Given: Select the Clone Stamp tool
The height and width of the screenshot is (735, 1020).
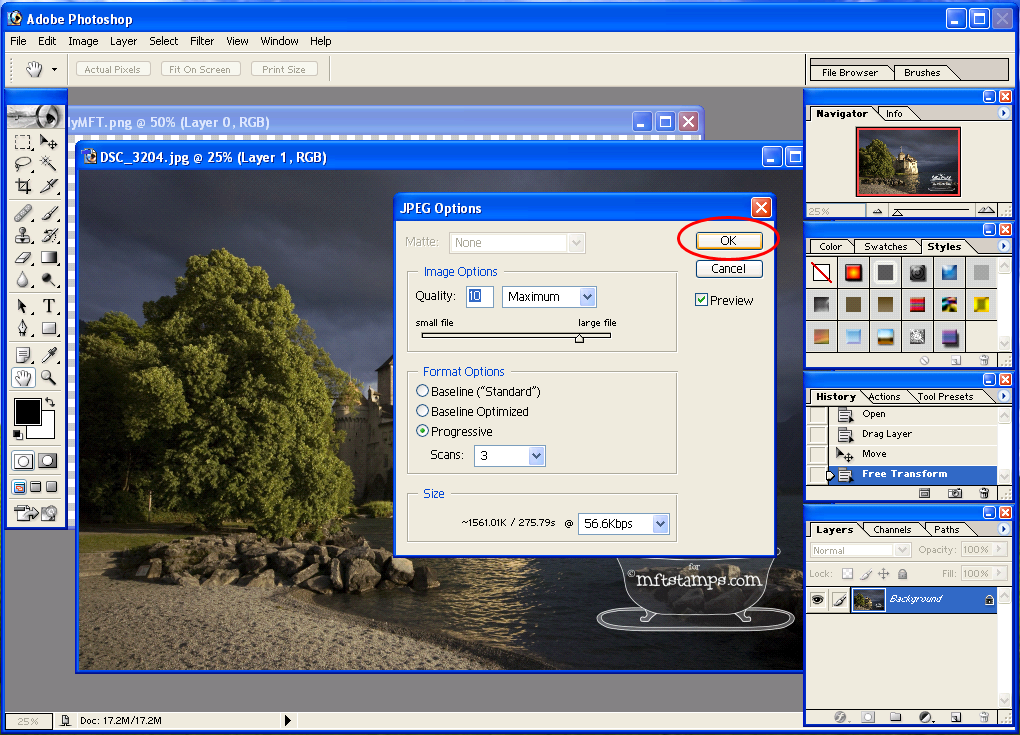Looking at the screenshot, I should click(23, 235).
